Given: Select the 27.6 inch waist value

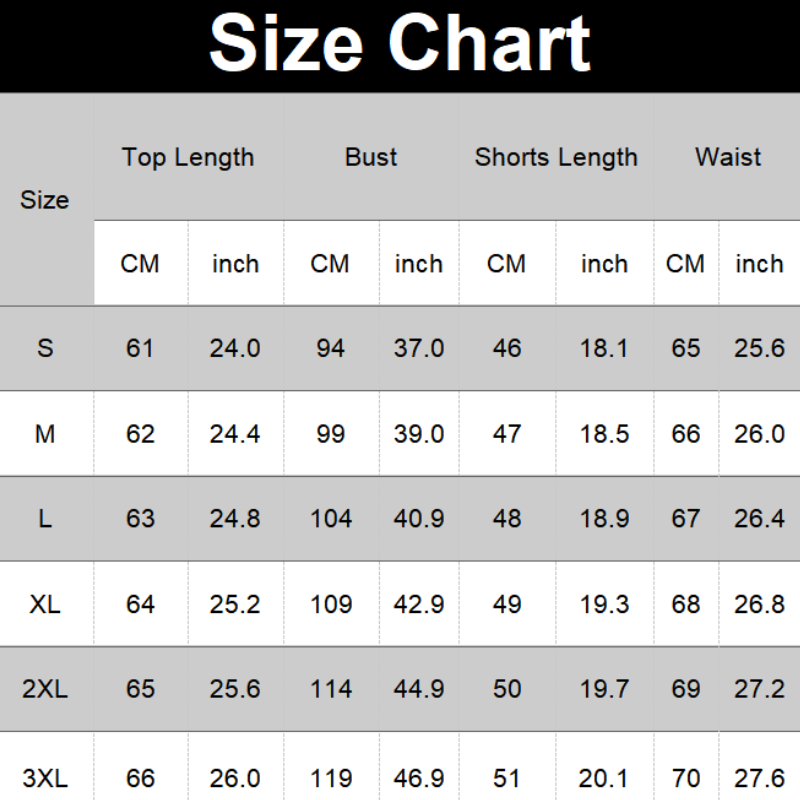Looking at the screenshot, I should [759, 777].
